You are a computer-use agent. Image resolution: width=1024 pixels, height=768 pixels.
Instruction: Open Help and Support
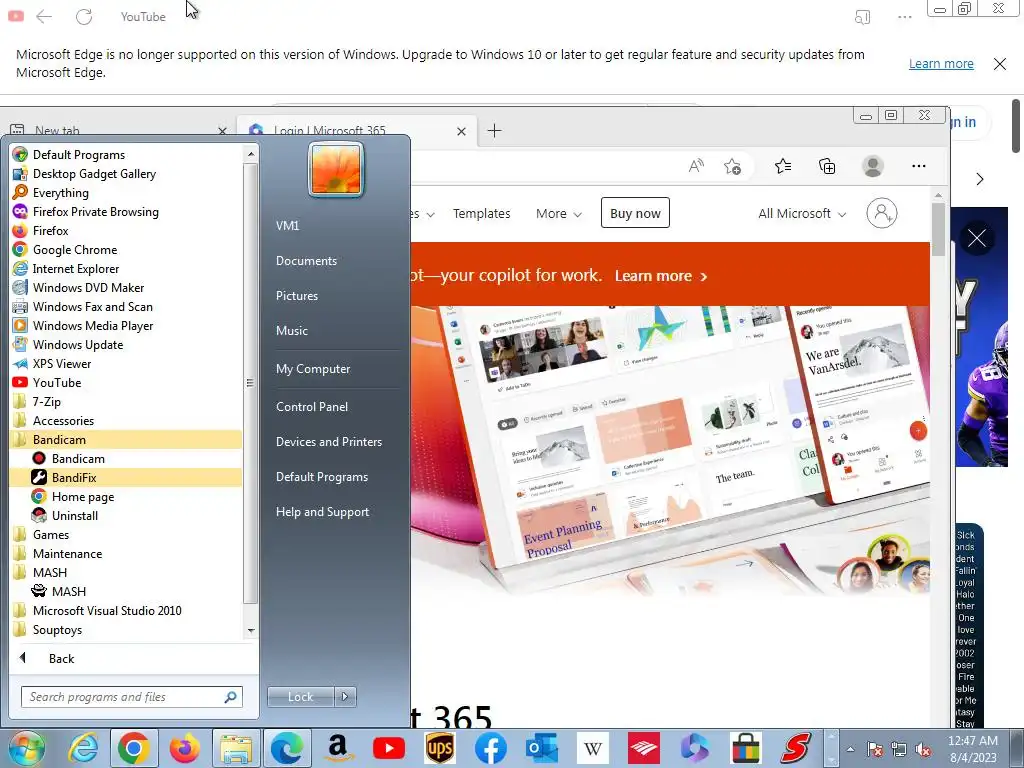tap(322, 512)
